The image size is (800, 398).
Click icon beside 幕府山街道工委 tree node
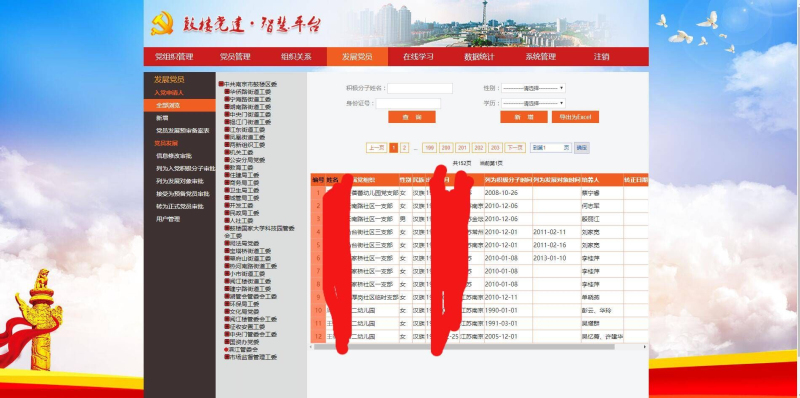(x=227, y=259)
